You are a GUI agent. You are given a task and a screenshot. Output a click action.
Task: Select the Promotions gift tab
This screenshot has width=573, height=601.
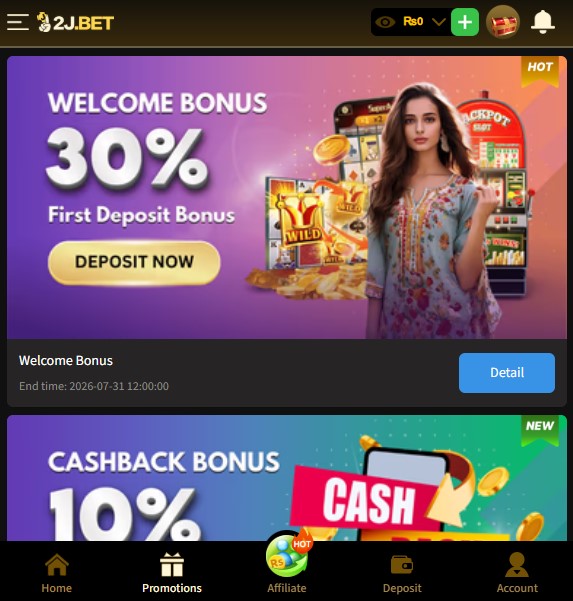pos(172,573)
